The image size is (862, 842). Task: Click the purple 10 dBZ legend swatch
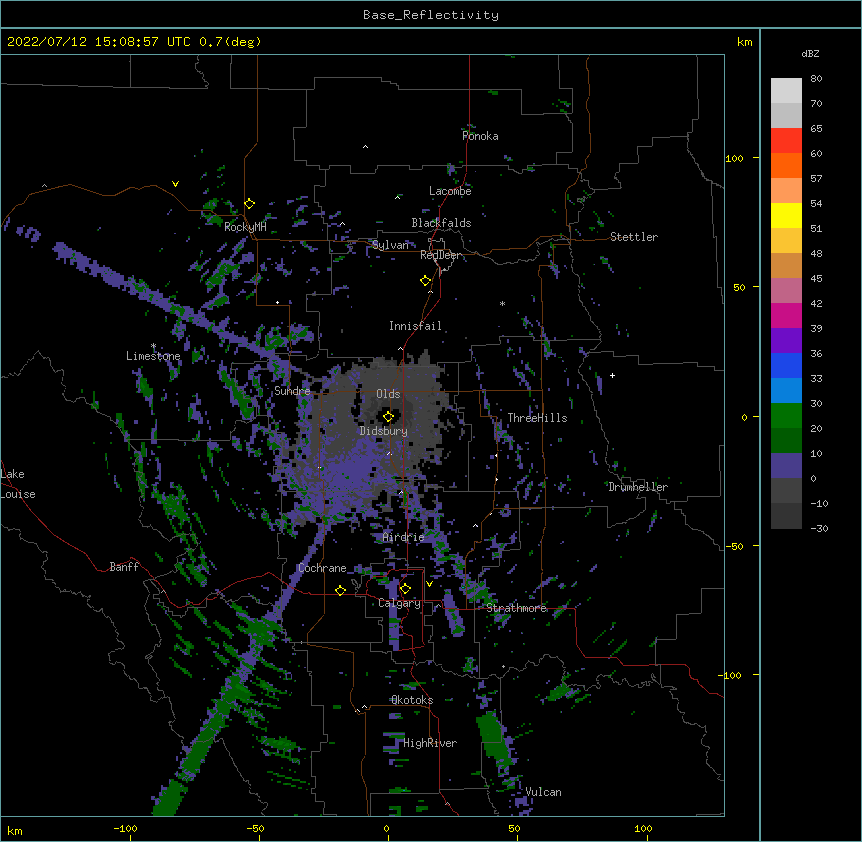point(786,466)
